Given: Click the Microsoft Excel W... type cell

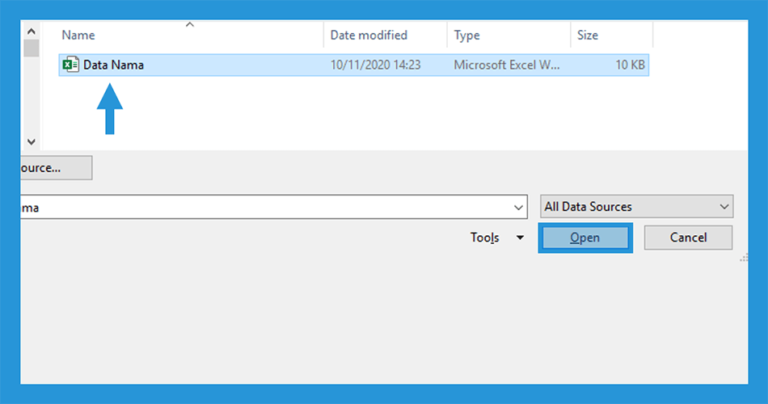Looking at the screenshot, I should [x=506, y=65].
